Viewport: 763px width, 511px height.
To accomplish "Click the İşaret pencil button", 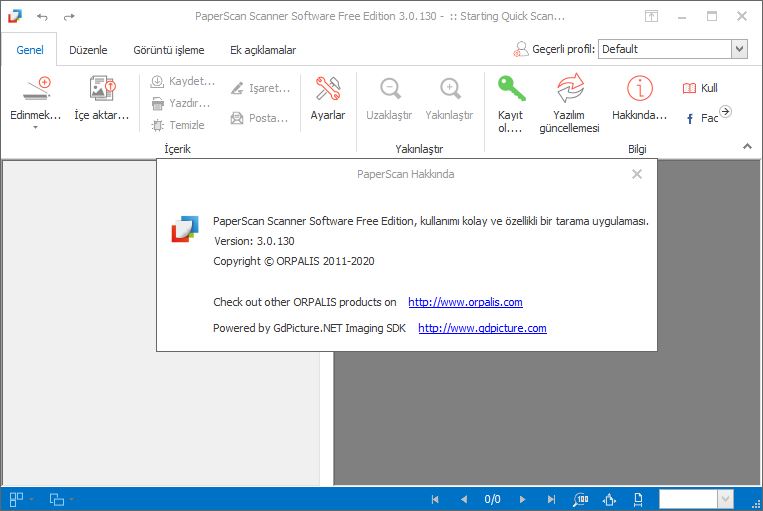I will [x=260, y=88].
